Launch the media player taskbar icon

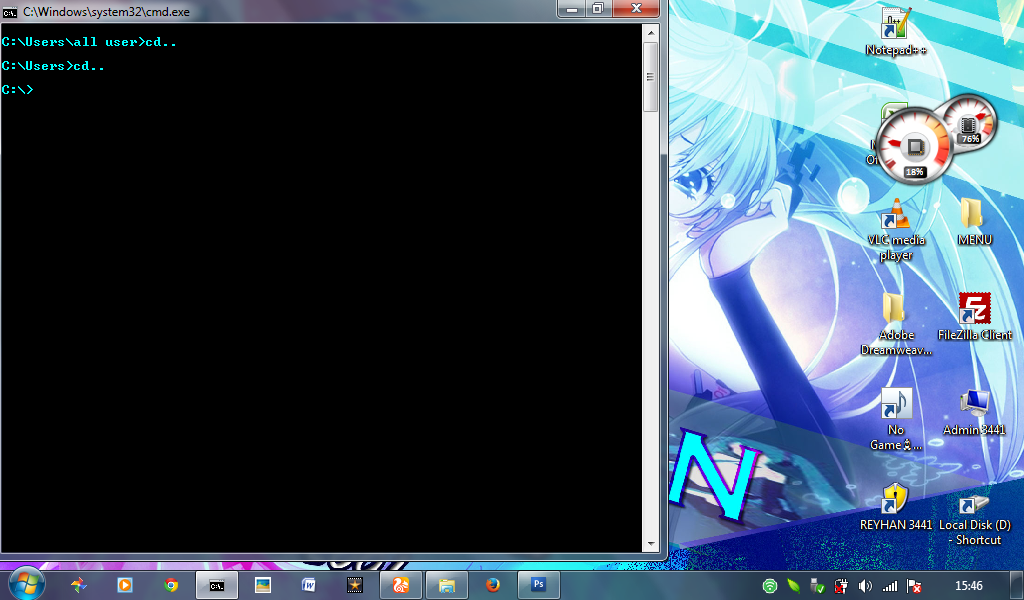click(x=125, y=586)
